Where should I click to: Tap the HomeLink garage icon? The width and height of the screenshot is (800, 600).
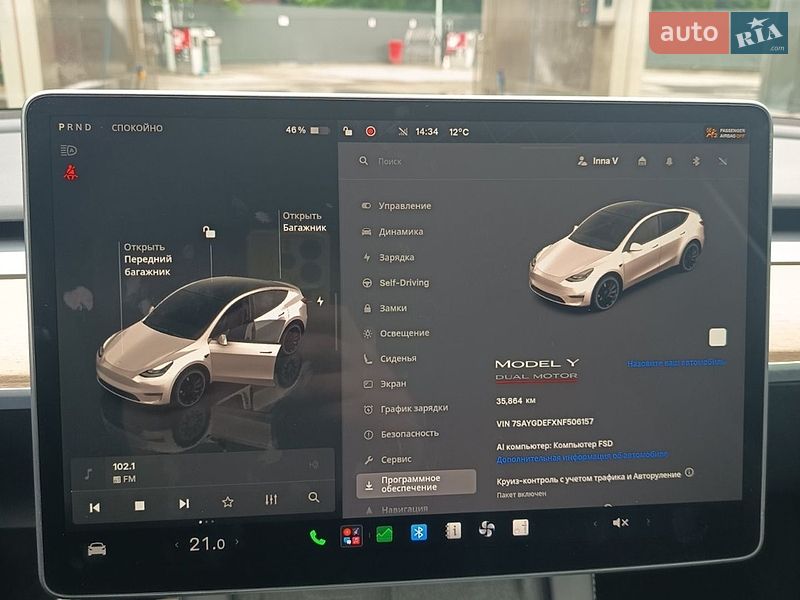(x=642, y=161)
